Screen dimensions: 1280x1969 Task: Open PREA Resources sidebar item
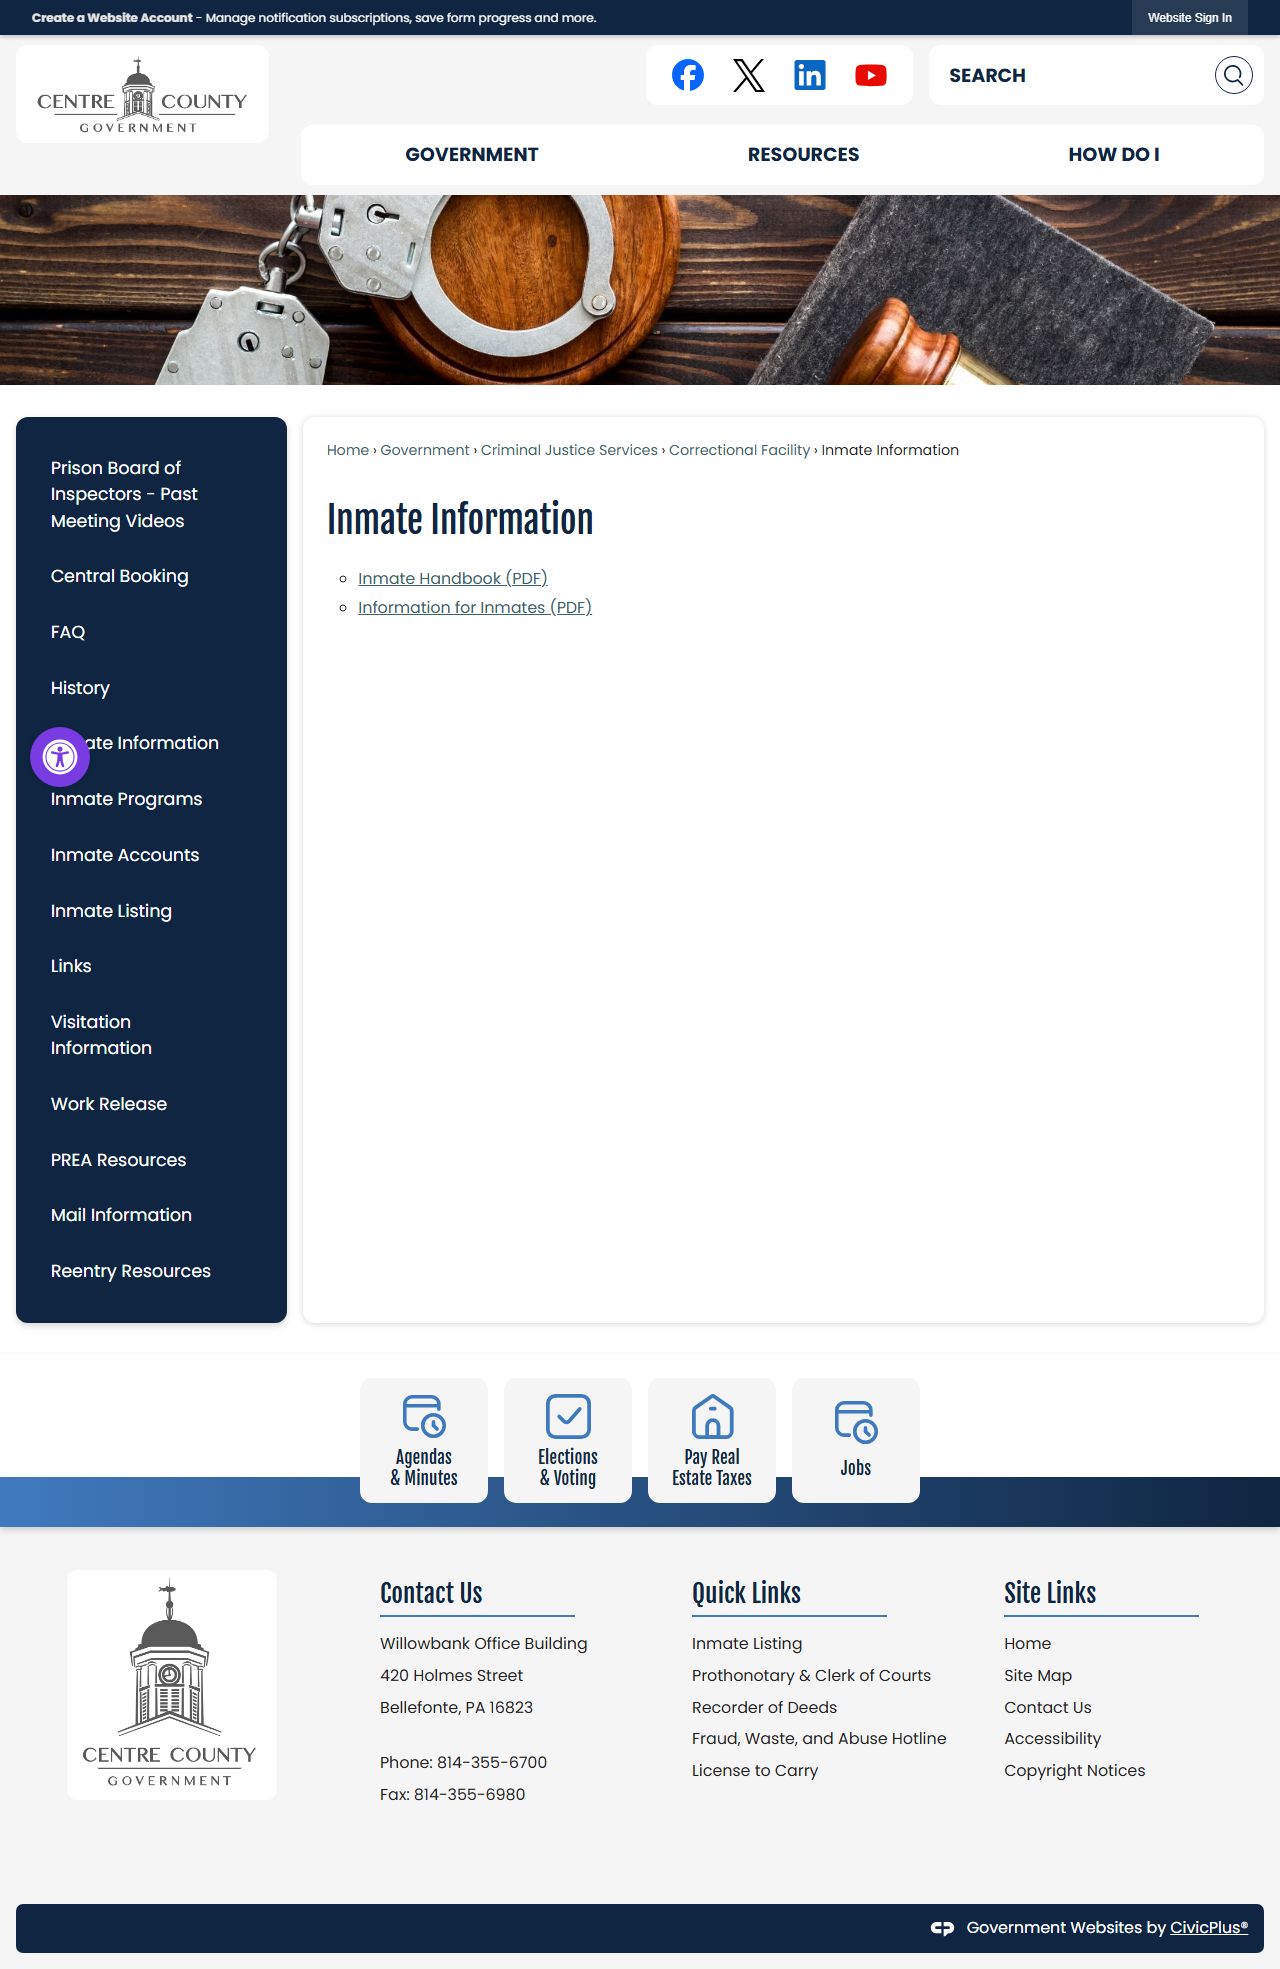point(118,1160)
